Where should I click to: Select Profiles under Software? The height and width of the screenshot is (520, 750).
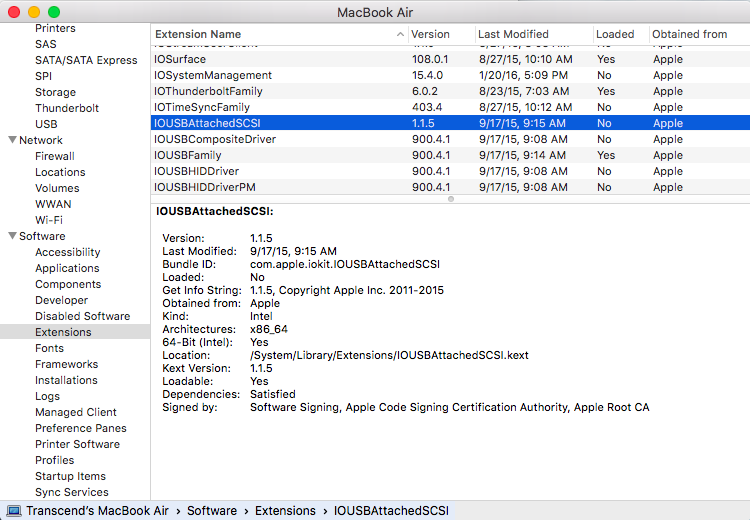tap(55, 460)
